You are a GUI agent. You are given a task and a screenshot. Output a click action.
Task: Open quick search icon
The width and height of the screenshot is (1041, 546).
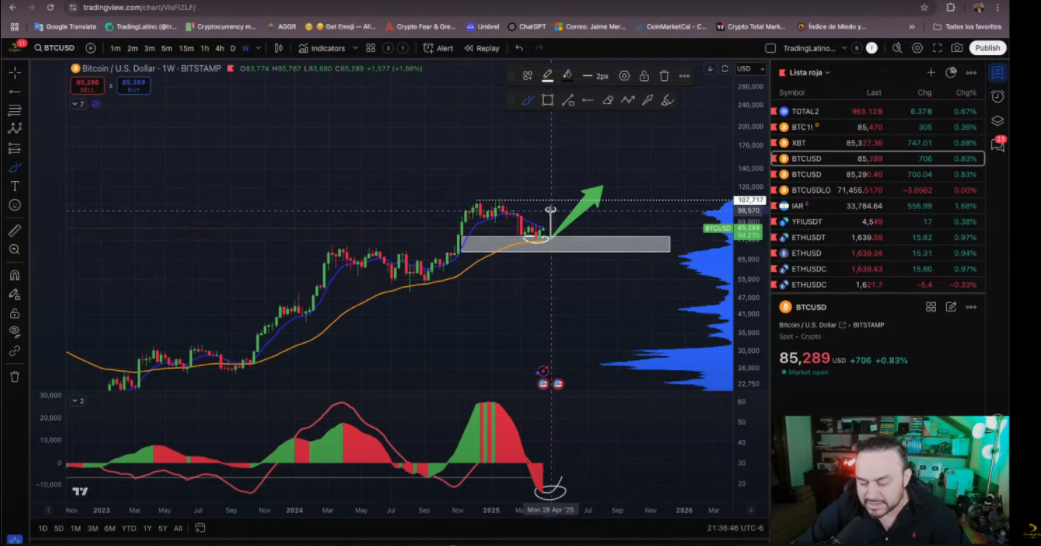tap(897, 48)
